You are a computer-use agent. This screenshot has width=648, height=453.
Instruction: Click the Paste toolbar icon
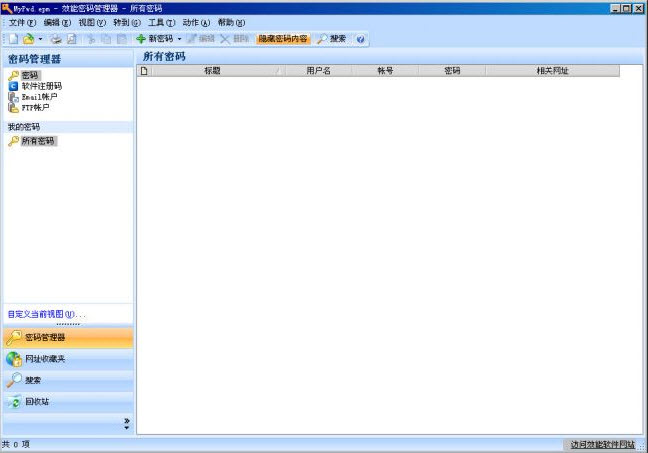122,39
